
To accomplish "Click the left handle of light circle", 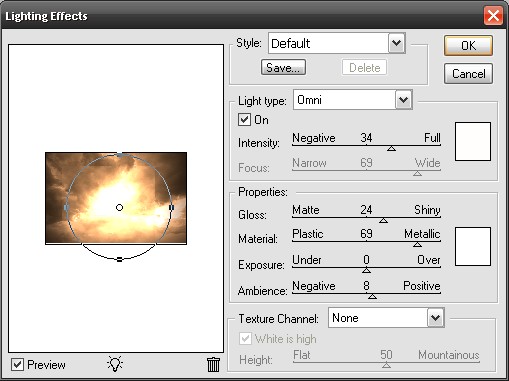I will tap(66, 208).
